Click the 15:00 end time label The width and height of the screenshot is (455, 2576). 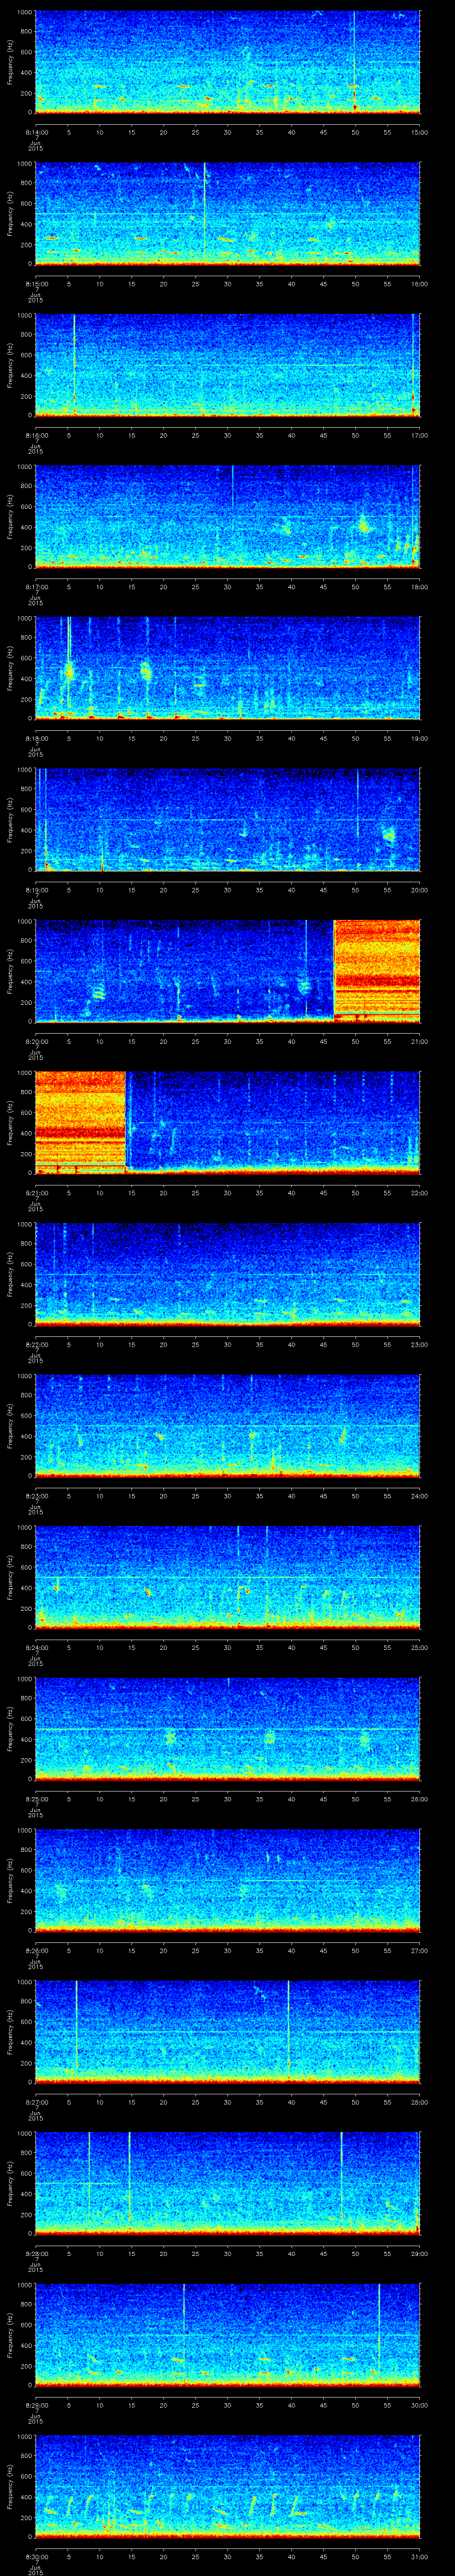click(419, 132)
